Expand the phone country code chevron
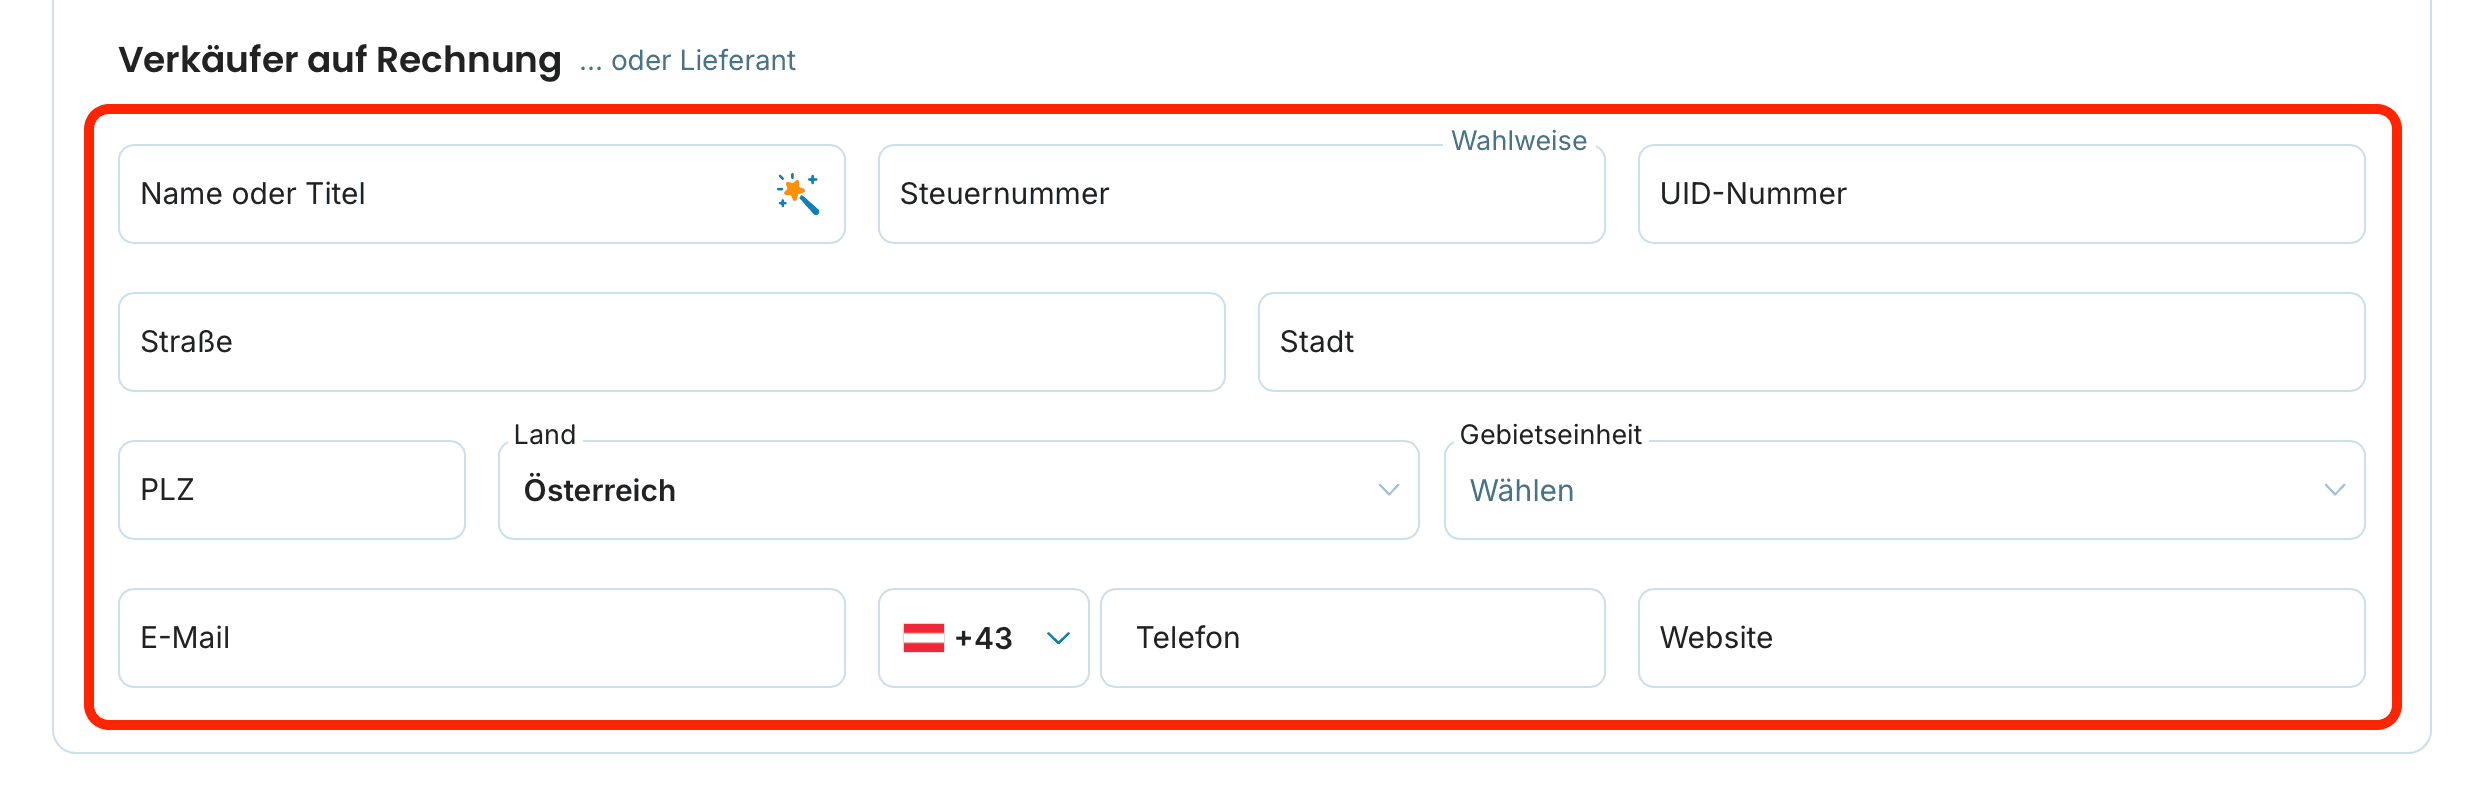 (1058, 638)
